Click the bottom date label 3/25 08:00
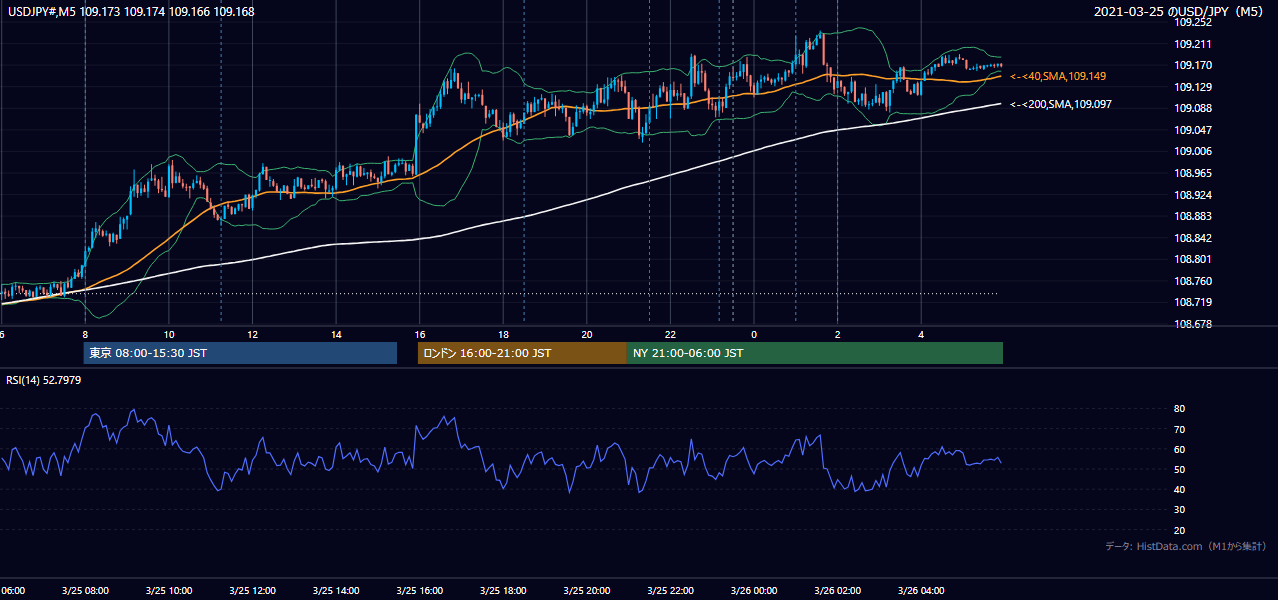The image size is (1278, 600). point(84,591)
